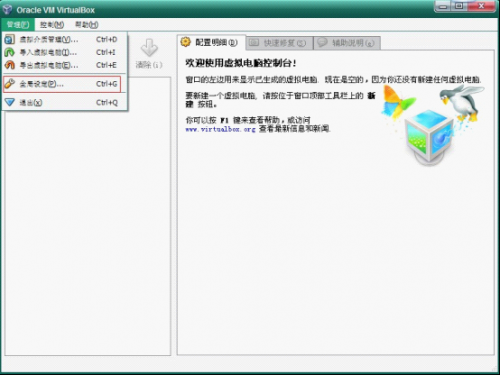Image resolution: width=500 pixels, height=375 pixels.
Task: Open the 控制(M) menu
Action: coord(52,25)
